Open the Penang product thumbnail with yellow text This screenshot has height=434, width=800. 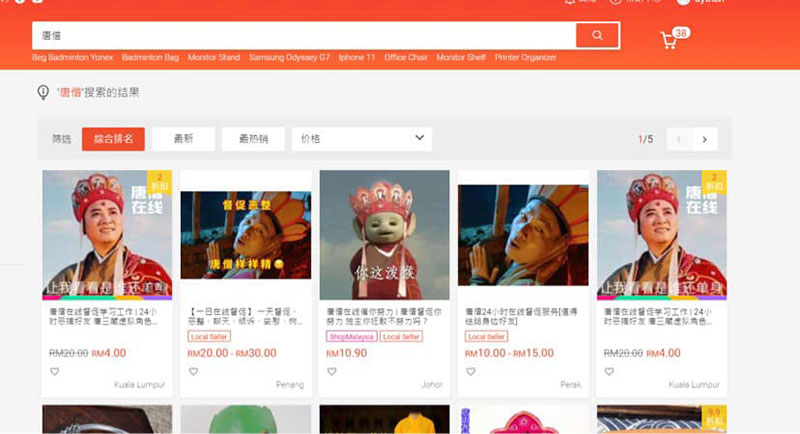coord(246,235)
